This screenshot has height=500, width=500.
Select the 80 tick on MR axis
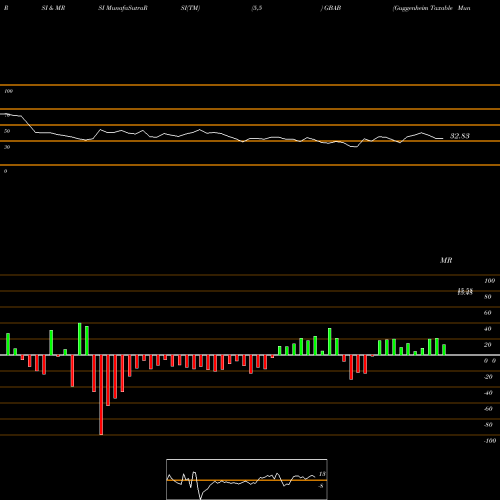click(x=488, y=297)
